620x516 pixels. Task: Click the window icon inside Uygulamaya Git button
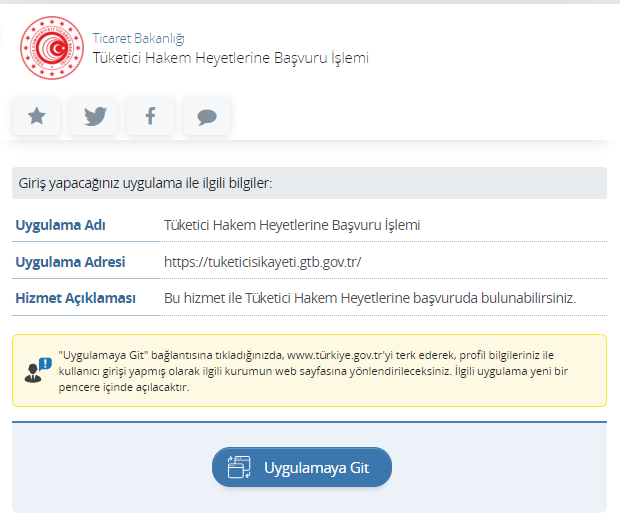pyautogui.click(x=238, y=467)
